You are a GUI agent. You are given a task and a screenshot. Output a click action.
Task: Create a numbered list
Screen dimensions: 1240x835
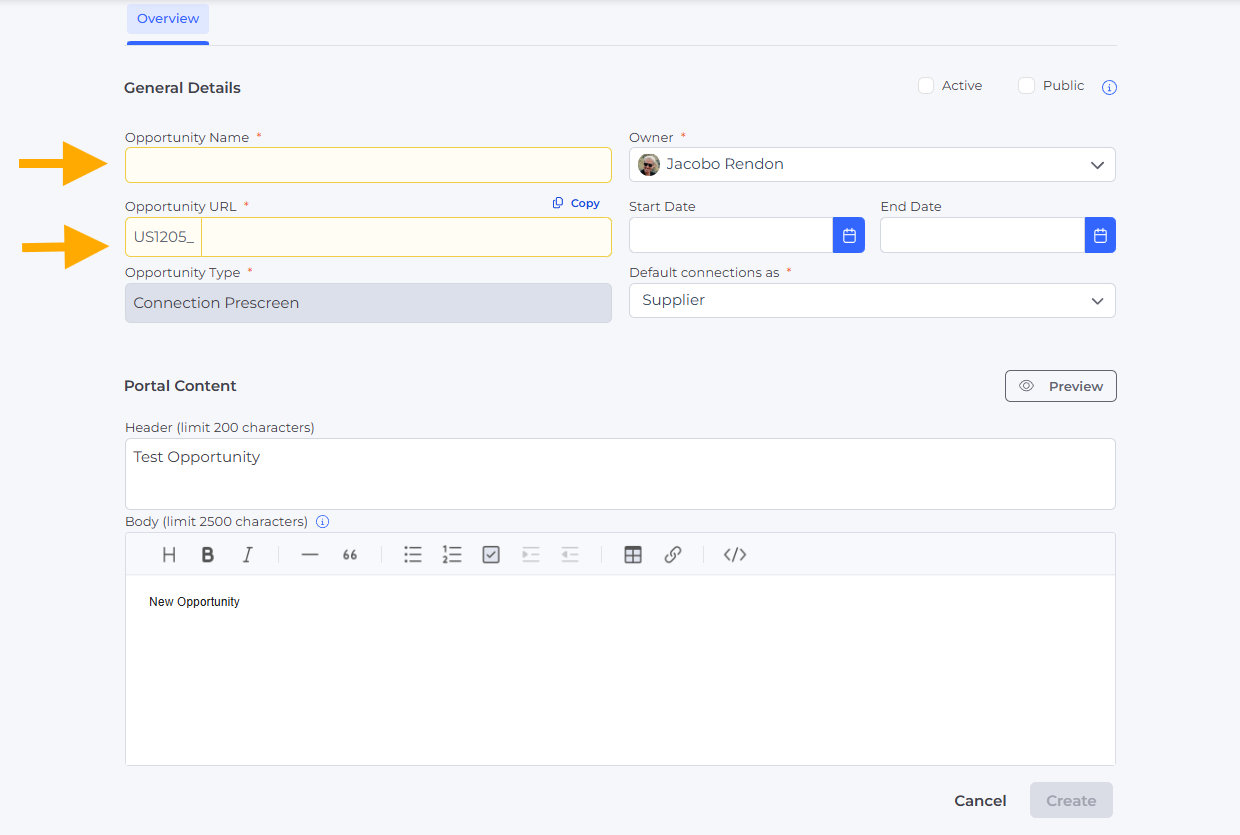point(452,555)
